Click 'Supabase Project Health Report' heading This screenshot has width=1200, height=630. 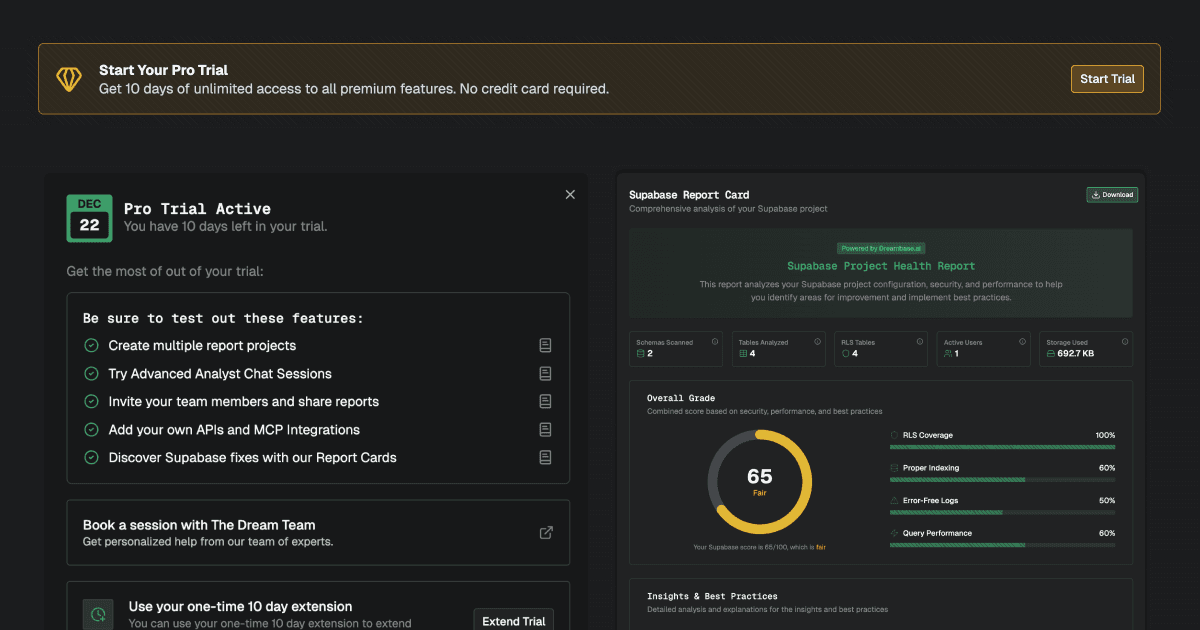pyautogui.click(x=881, y=266)
